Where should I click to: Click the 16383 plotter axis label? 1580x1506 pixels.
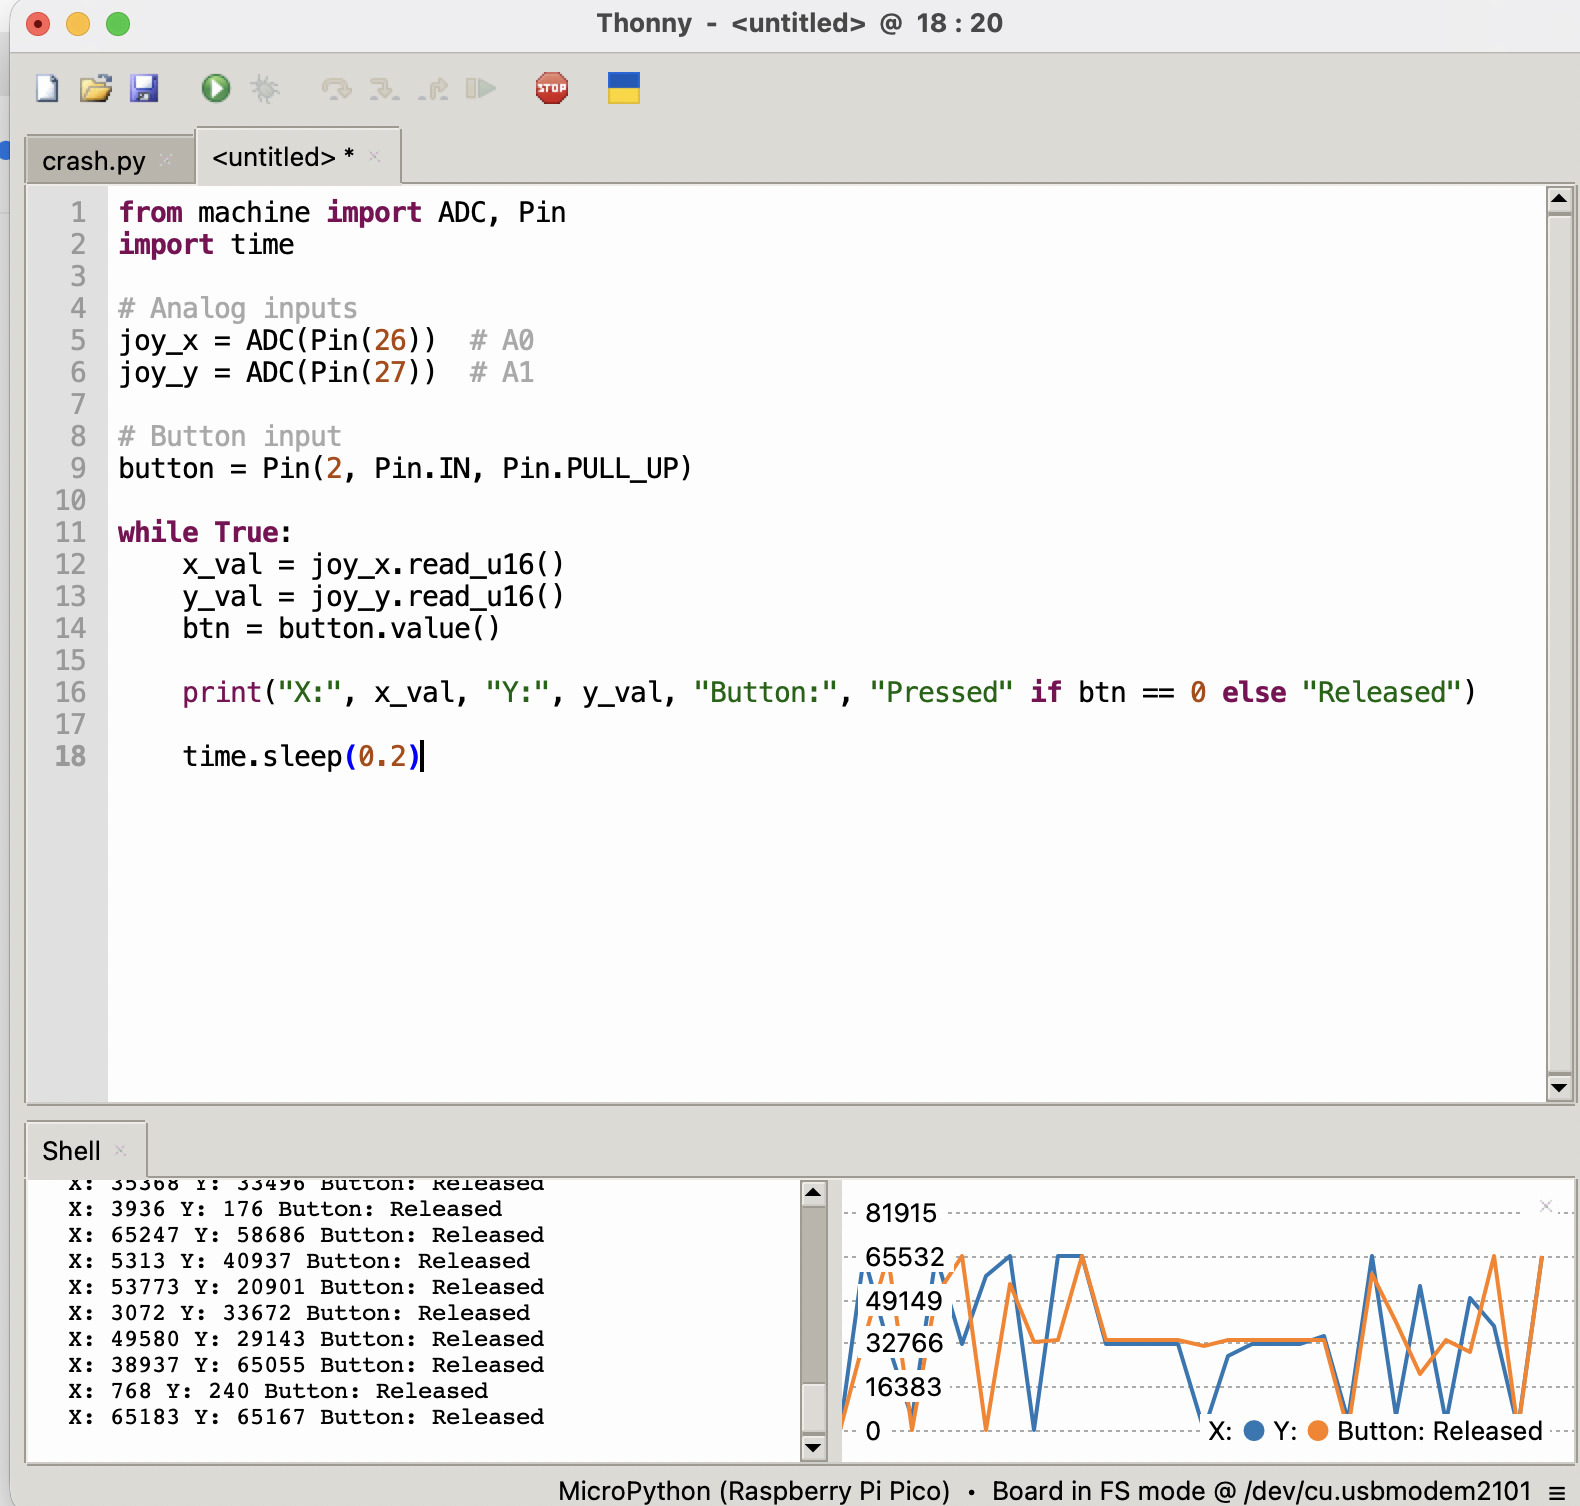tap(903, 1387)
